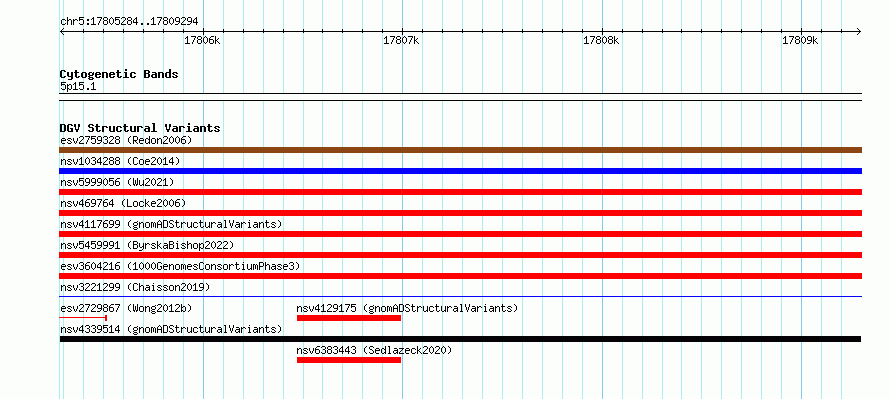Click the 17807k ruler label
This screenshot has height=399, width=890.
pyautogui.click(x=401, y=40)
